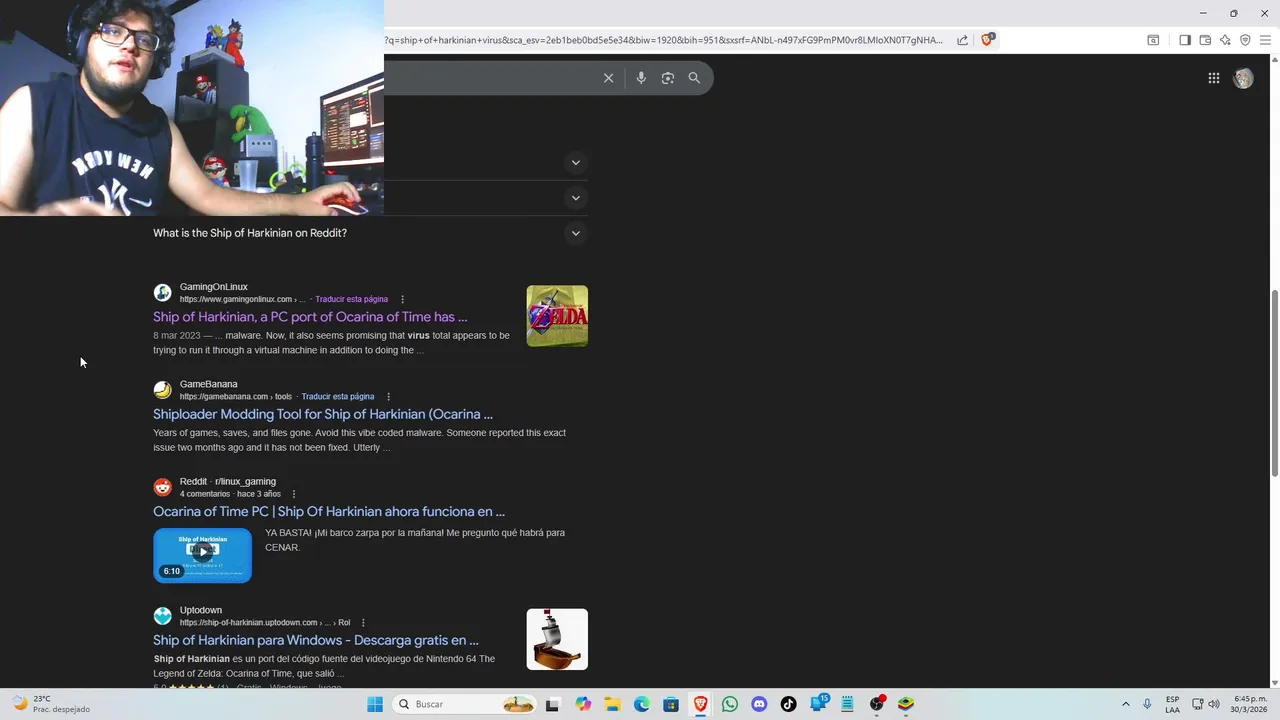Click the magnifying glass search button
Image resolution: width=1280 pixels, height=720 pixels.
click(694, 78)
